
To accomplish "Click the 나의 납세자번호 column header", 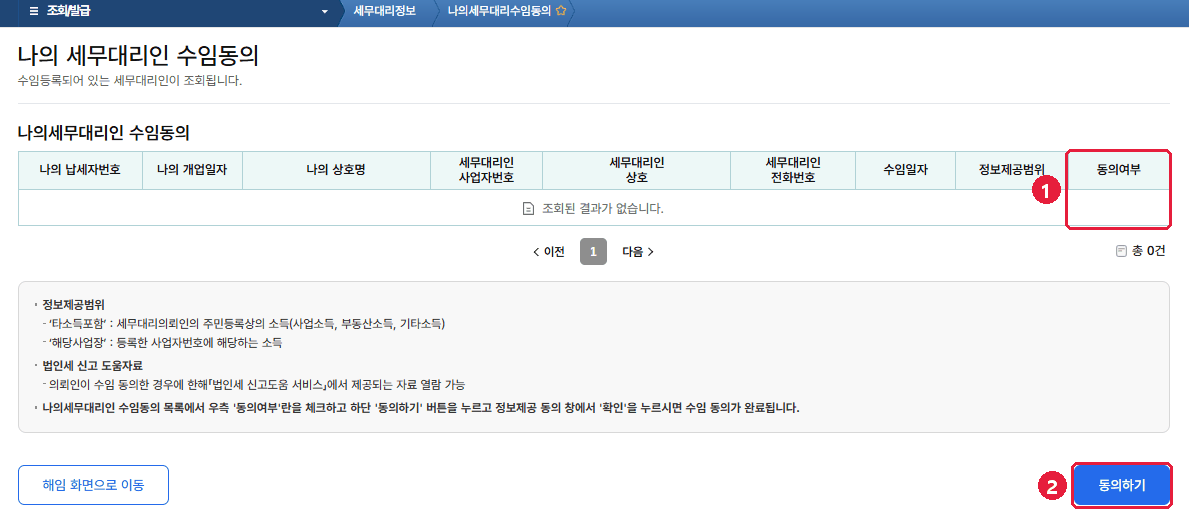I will coord(80,171).
